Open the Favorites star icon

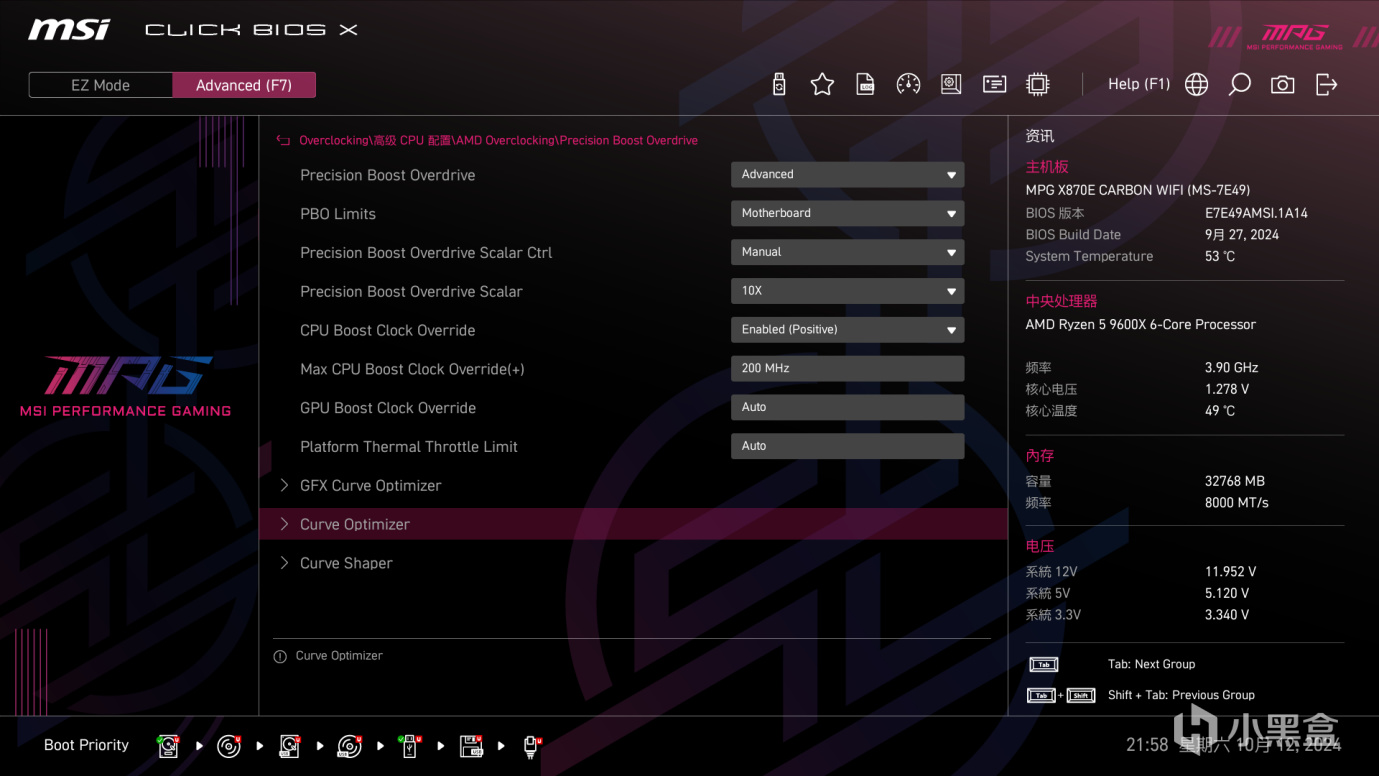coord(822,85)
